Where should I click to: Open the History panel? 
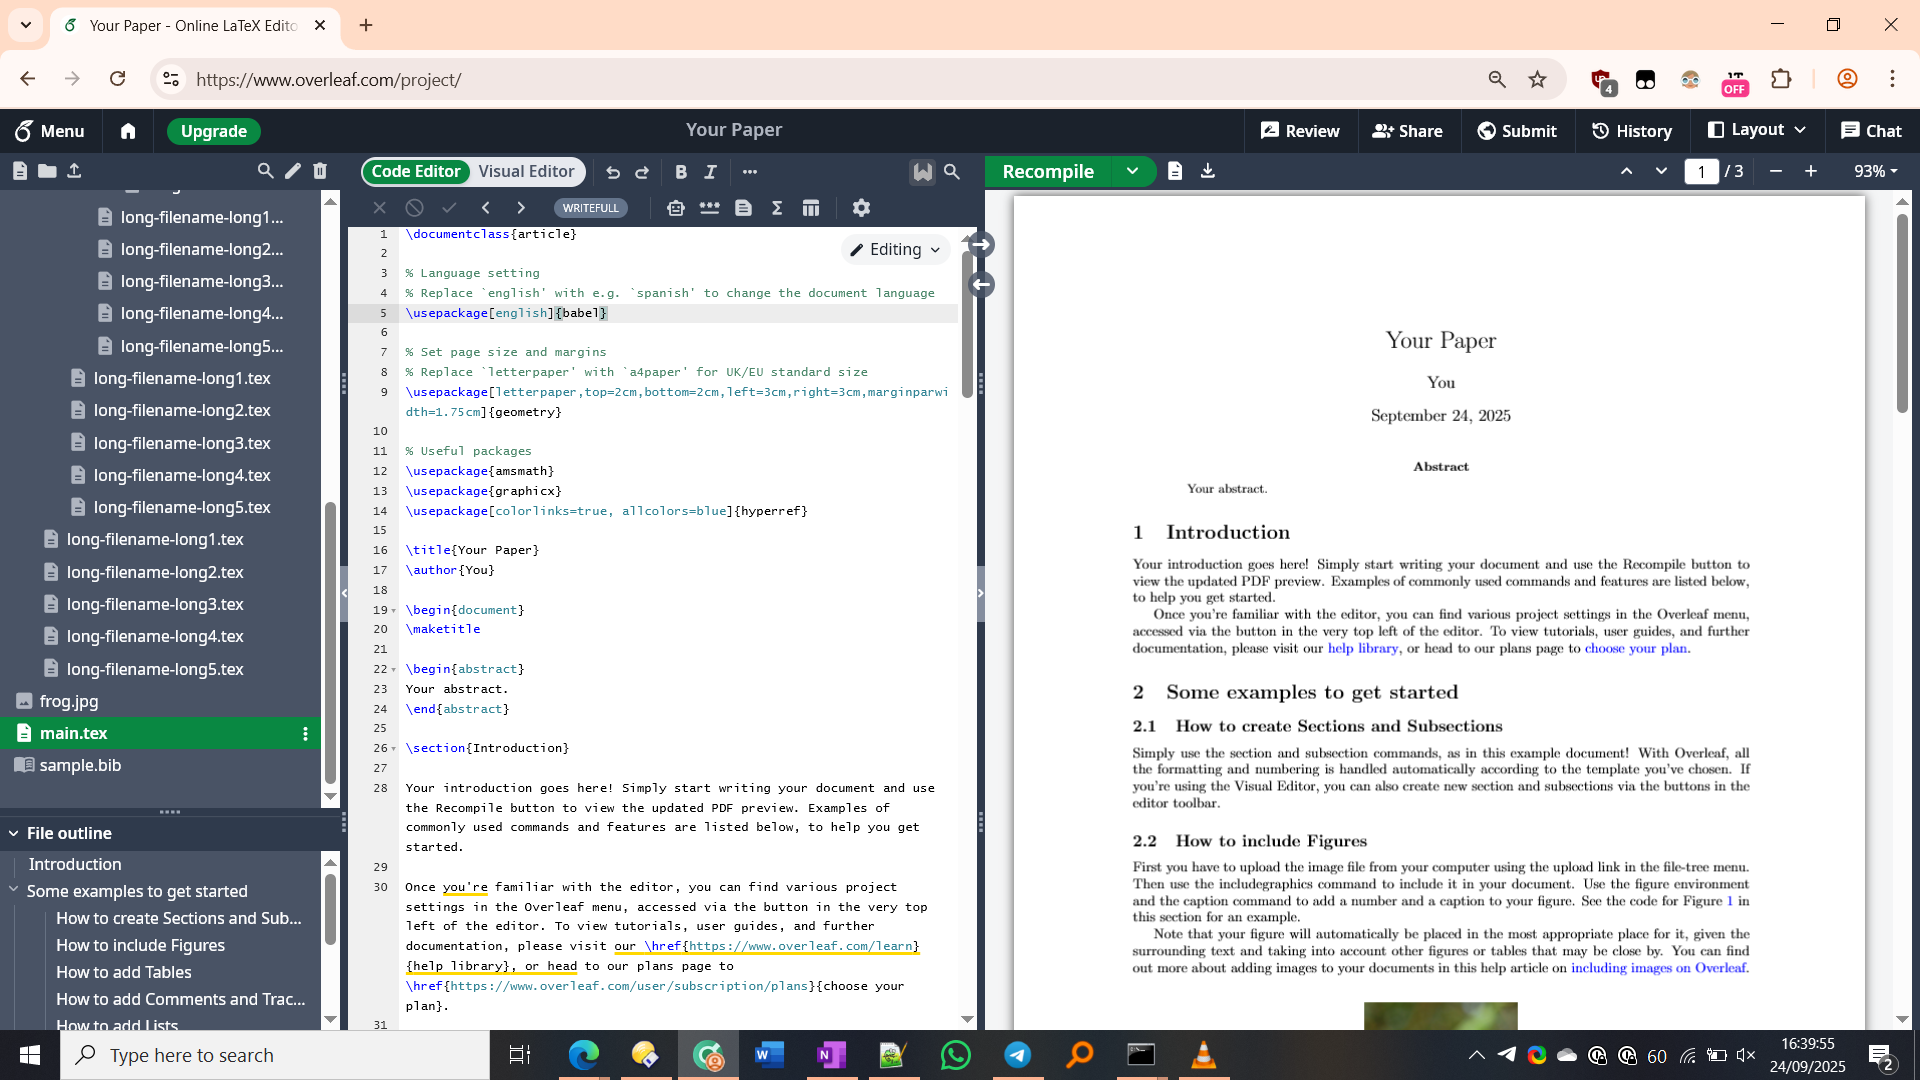(1631, 131)
